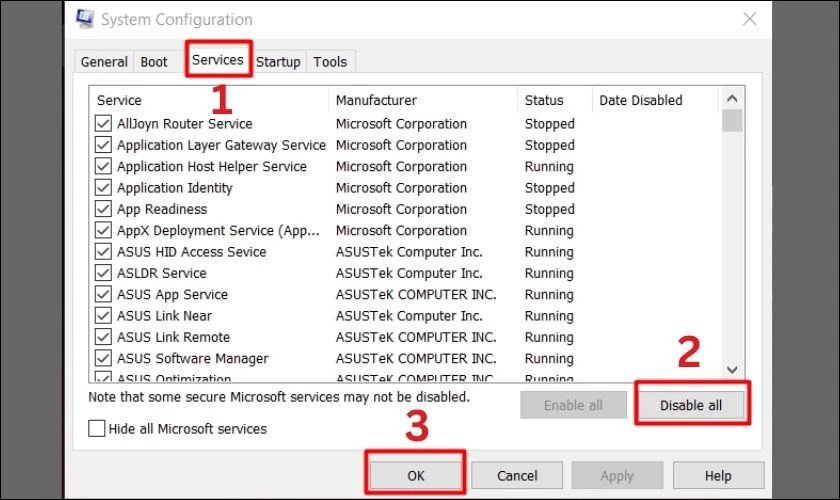Open the Tools tab

coord(330,62)
